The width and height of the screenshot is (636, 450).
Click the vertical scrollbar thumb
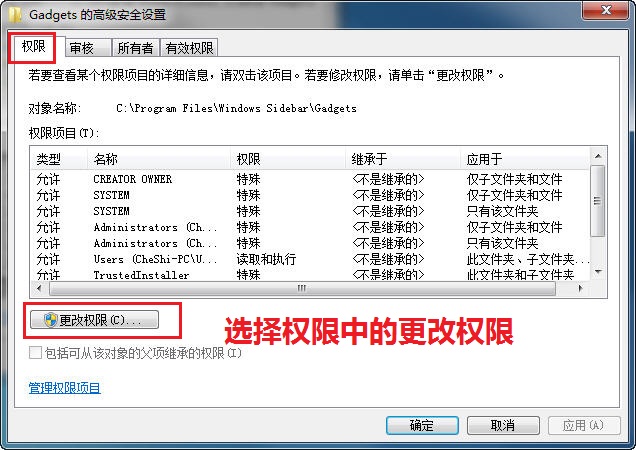[x=598, y=200]
